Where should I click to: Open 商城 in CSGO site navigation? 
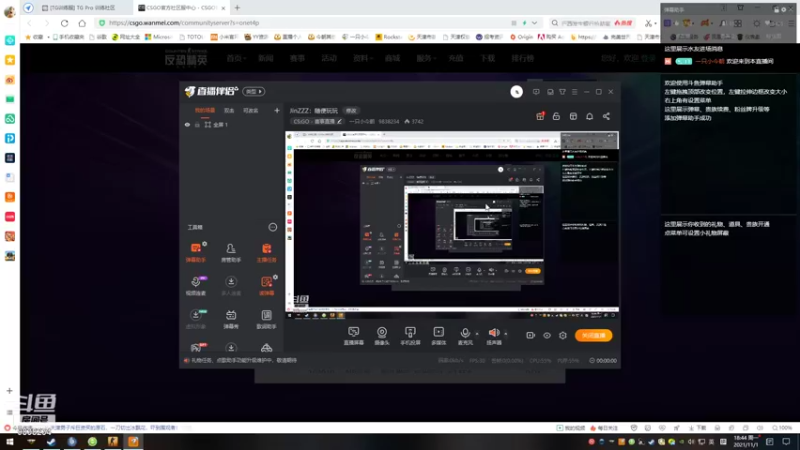point(392,58)
